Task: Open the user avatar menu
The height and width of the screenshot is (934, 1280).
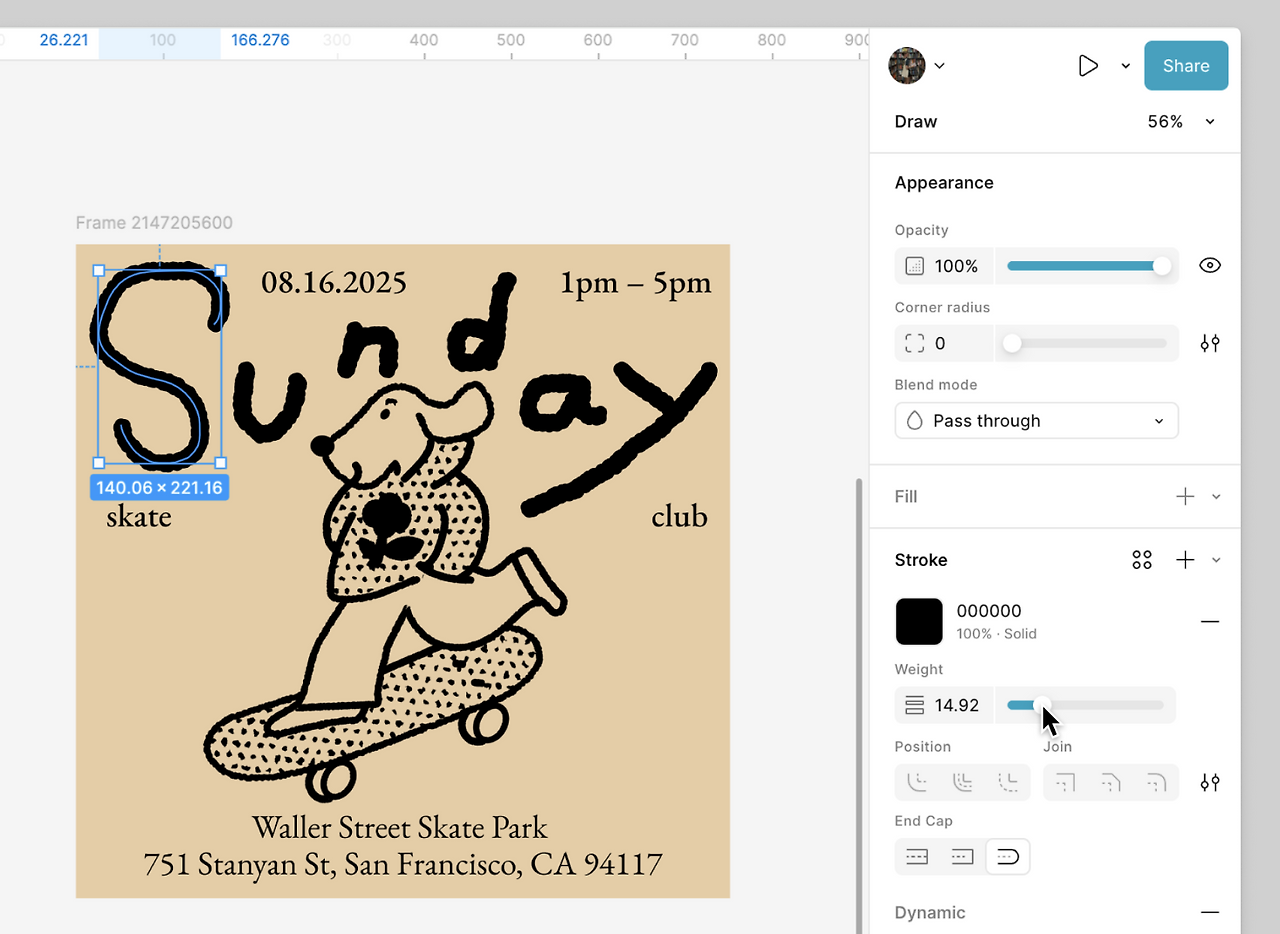Action: [x=907, y=66]
